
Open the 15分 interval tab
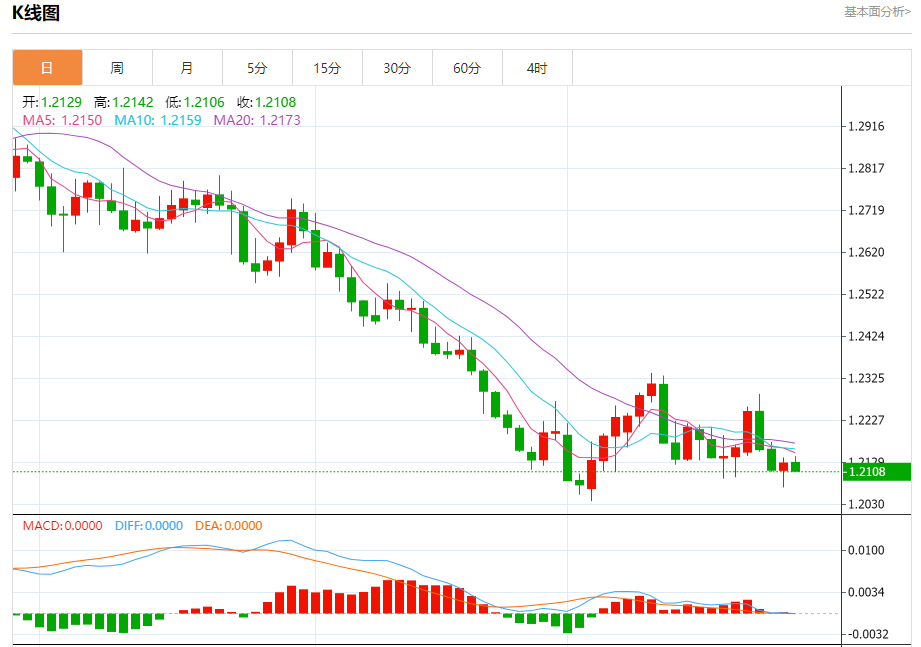[x=327, y=68]
